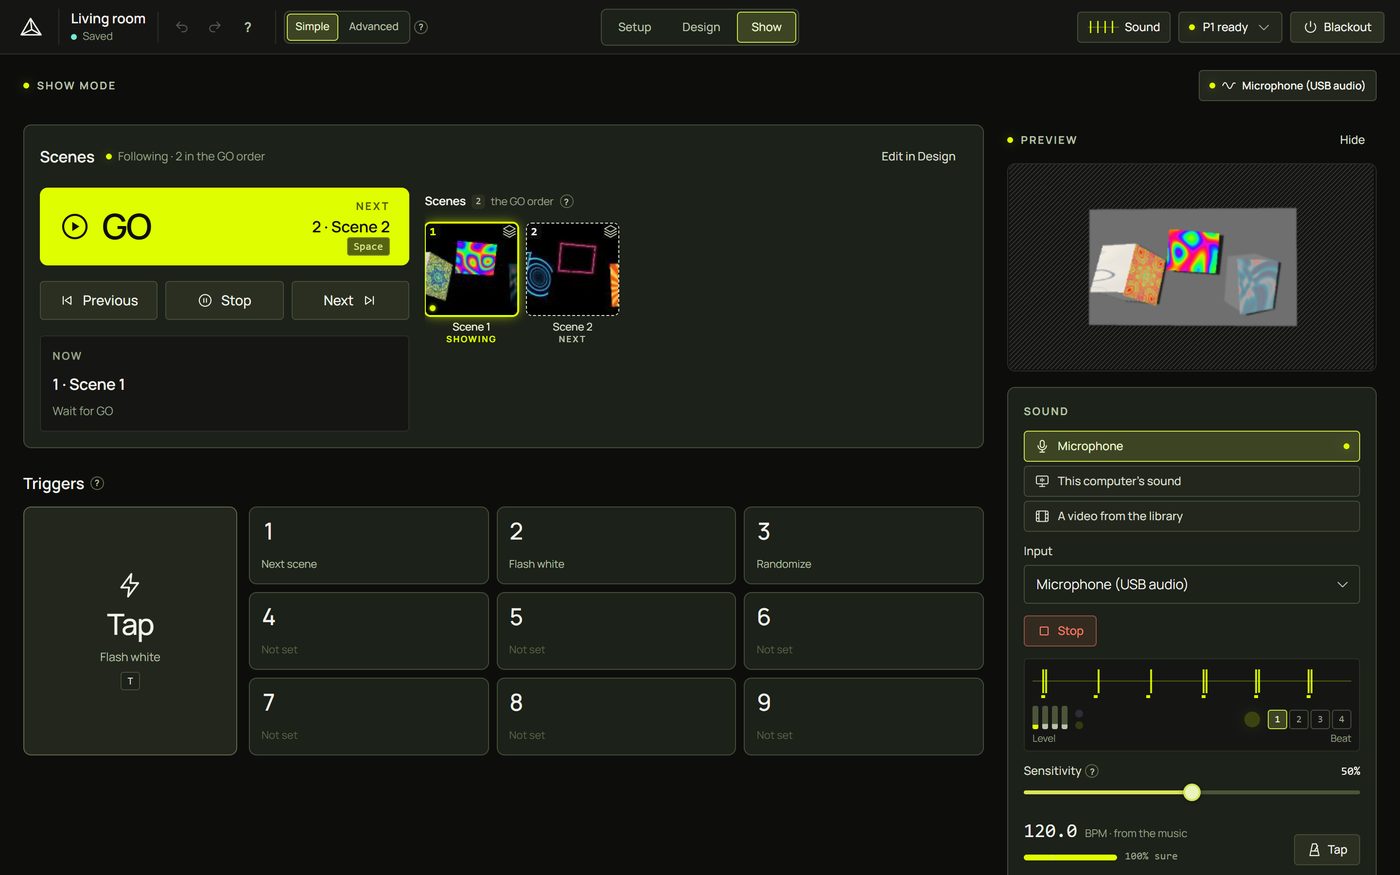Click the lightning Tap trigger pad
1400x875 pixels.
130,631
